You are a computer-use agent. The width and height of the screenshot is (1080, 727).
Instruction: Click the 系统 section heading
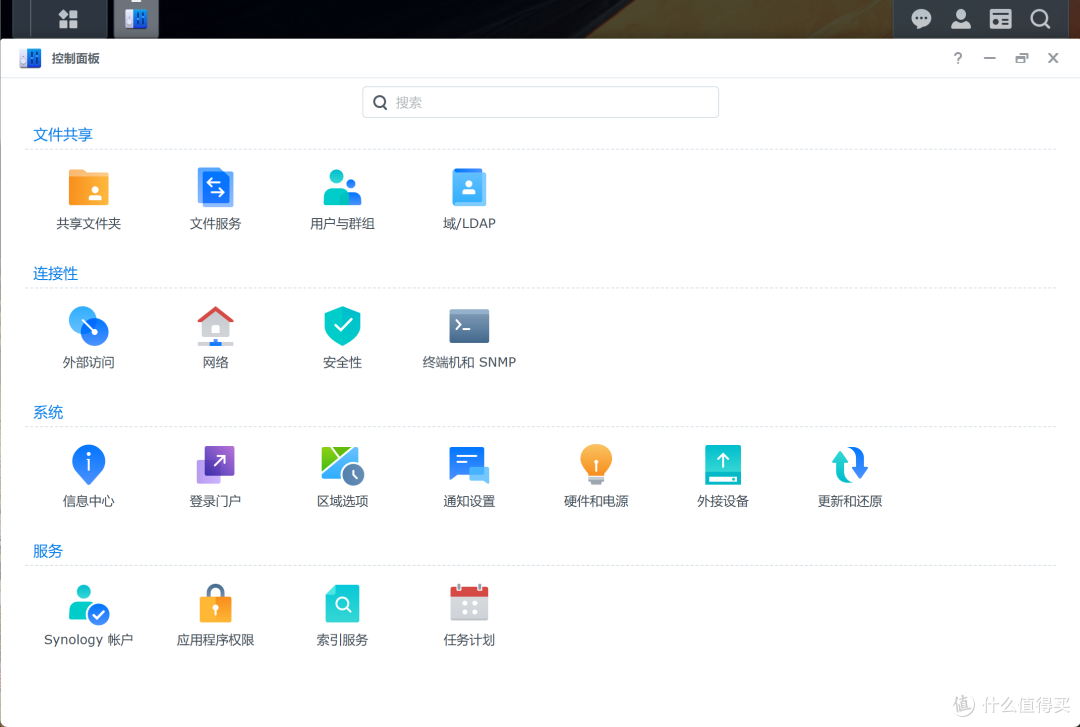48,412
